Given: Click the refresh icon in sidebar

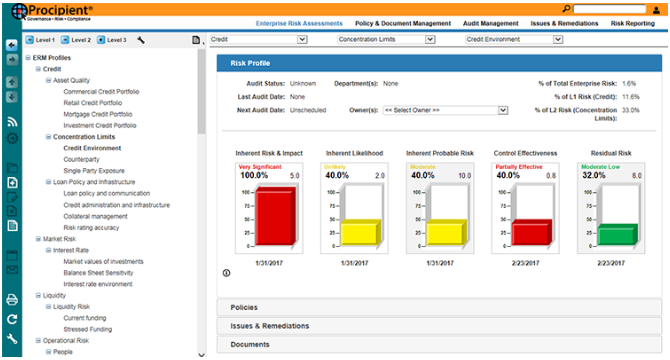Looking at the screenshot, I should (x=12, y=319).
